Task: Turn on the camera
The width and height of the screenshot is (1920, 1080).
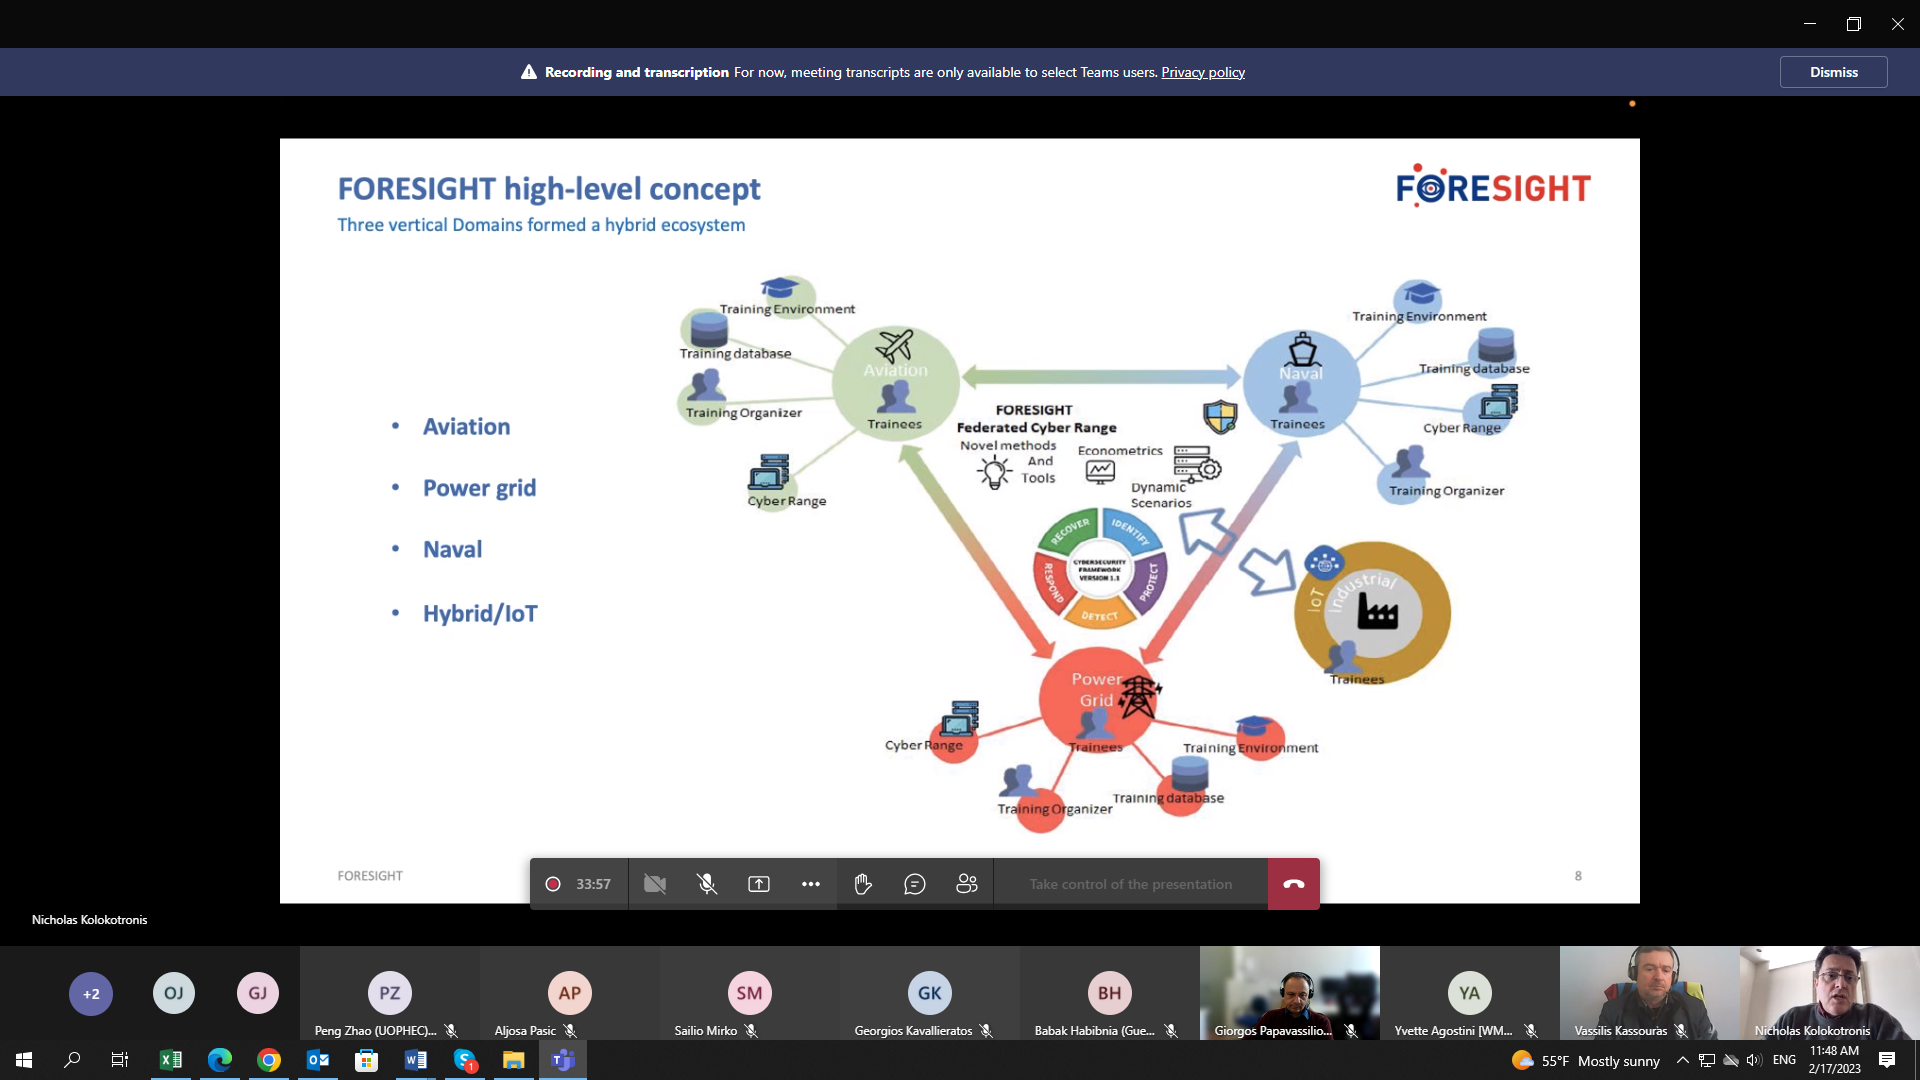Action: point(655,884)
